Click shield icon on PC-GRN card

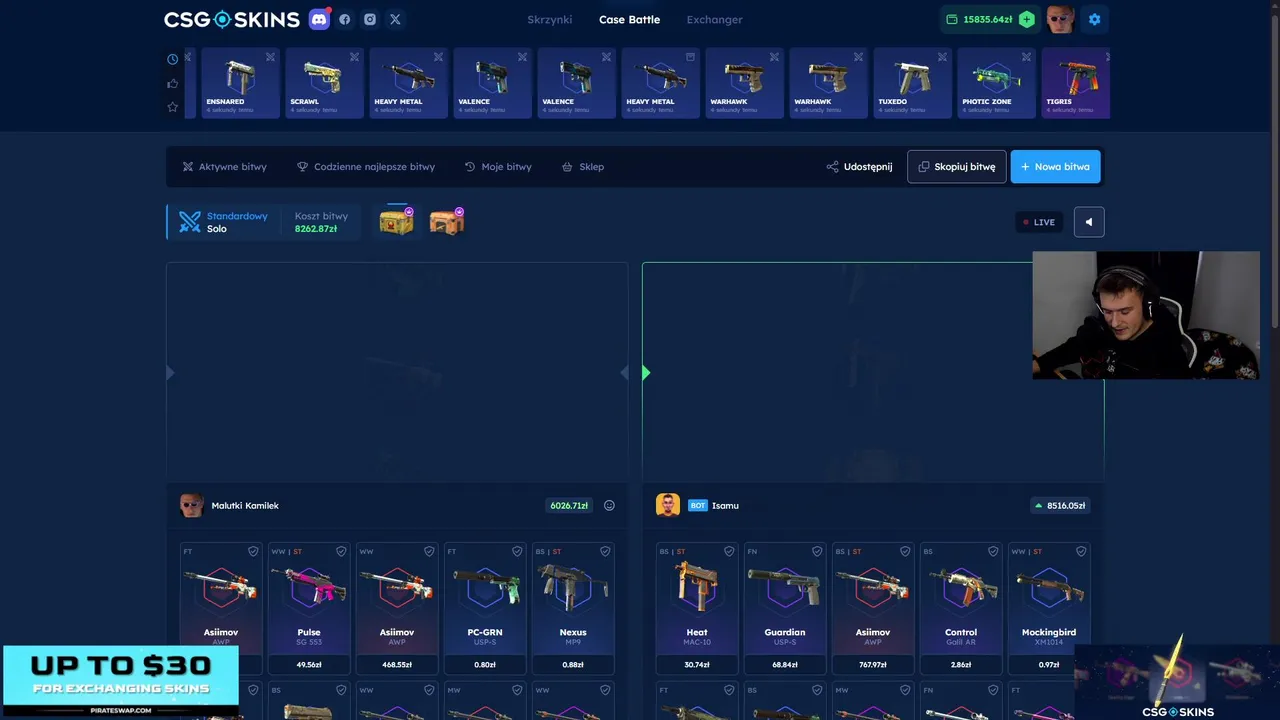[x=517, y=551]
